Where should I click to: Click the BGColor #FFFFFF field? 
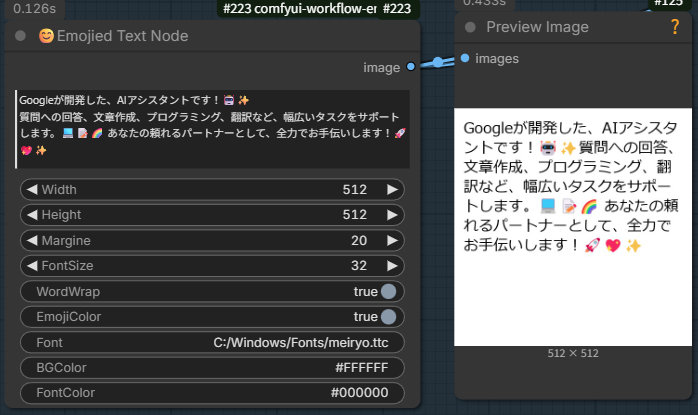coord(212,367)
